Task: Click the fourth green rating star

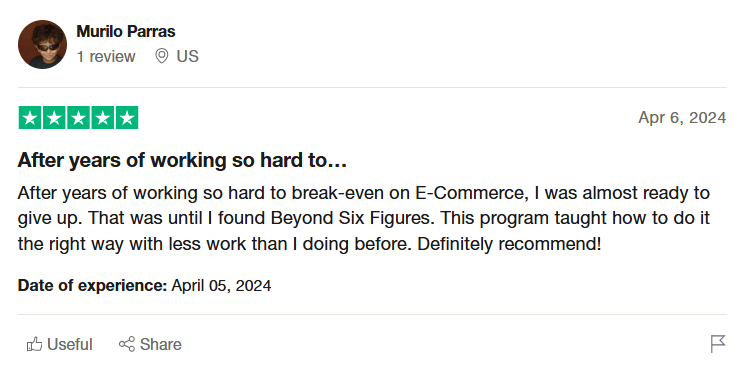Action: [103, 118]
